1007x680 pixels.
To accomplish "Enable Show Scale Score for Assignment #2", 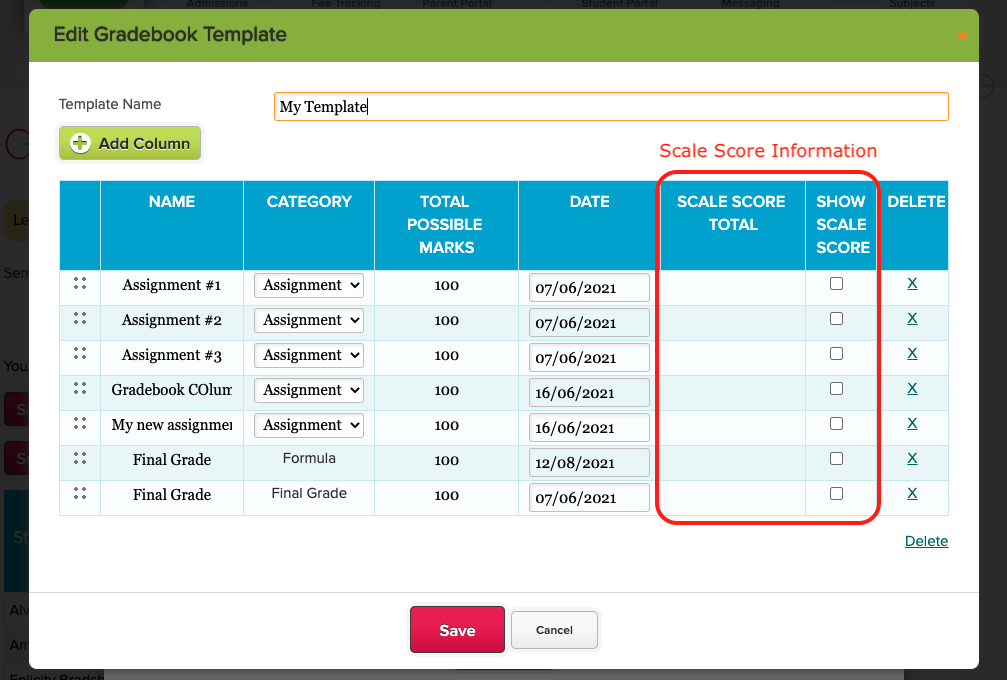I will coord(836,318).
